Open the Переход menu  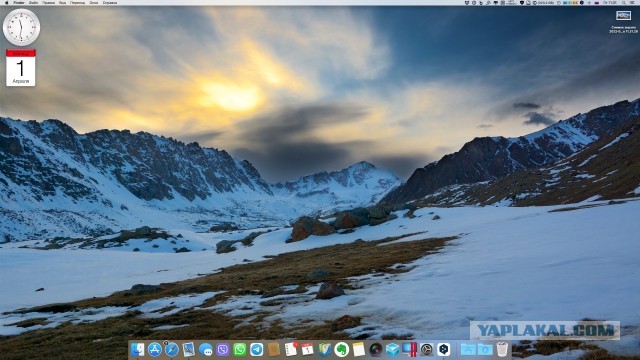click(78, 2)
